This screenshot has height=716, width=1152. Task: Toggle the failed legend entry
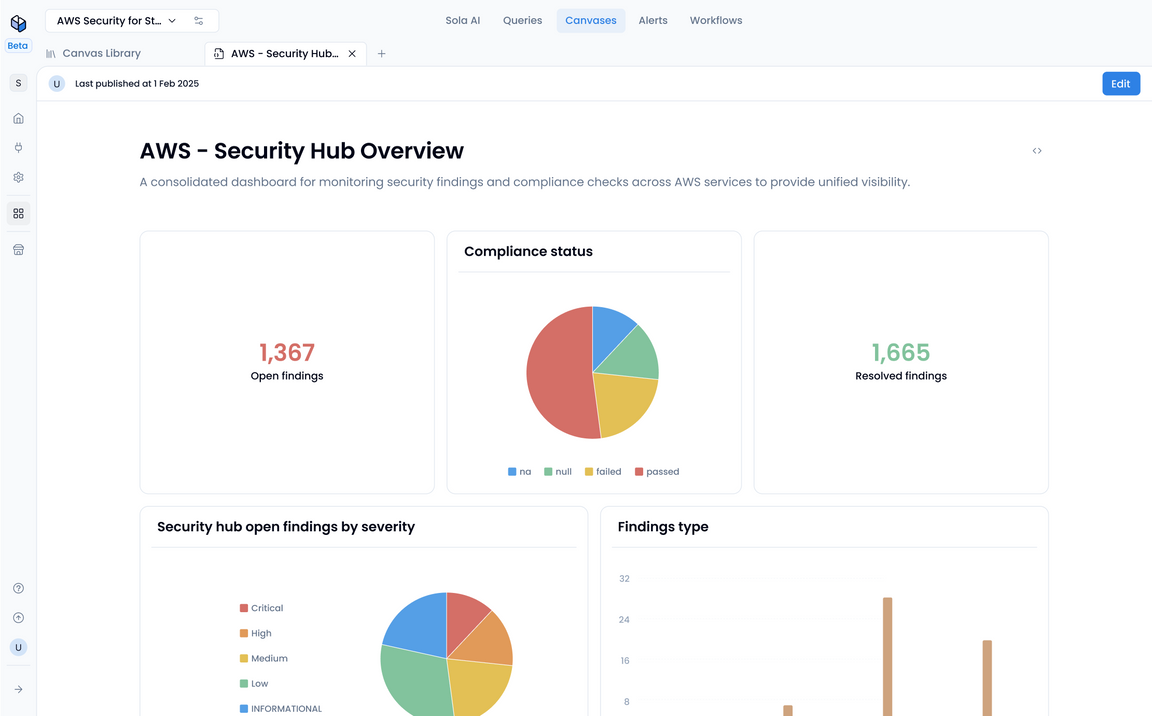pyautogui.click(x=603, y=471)
